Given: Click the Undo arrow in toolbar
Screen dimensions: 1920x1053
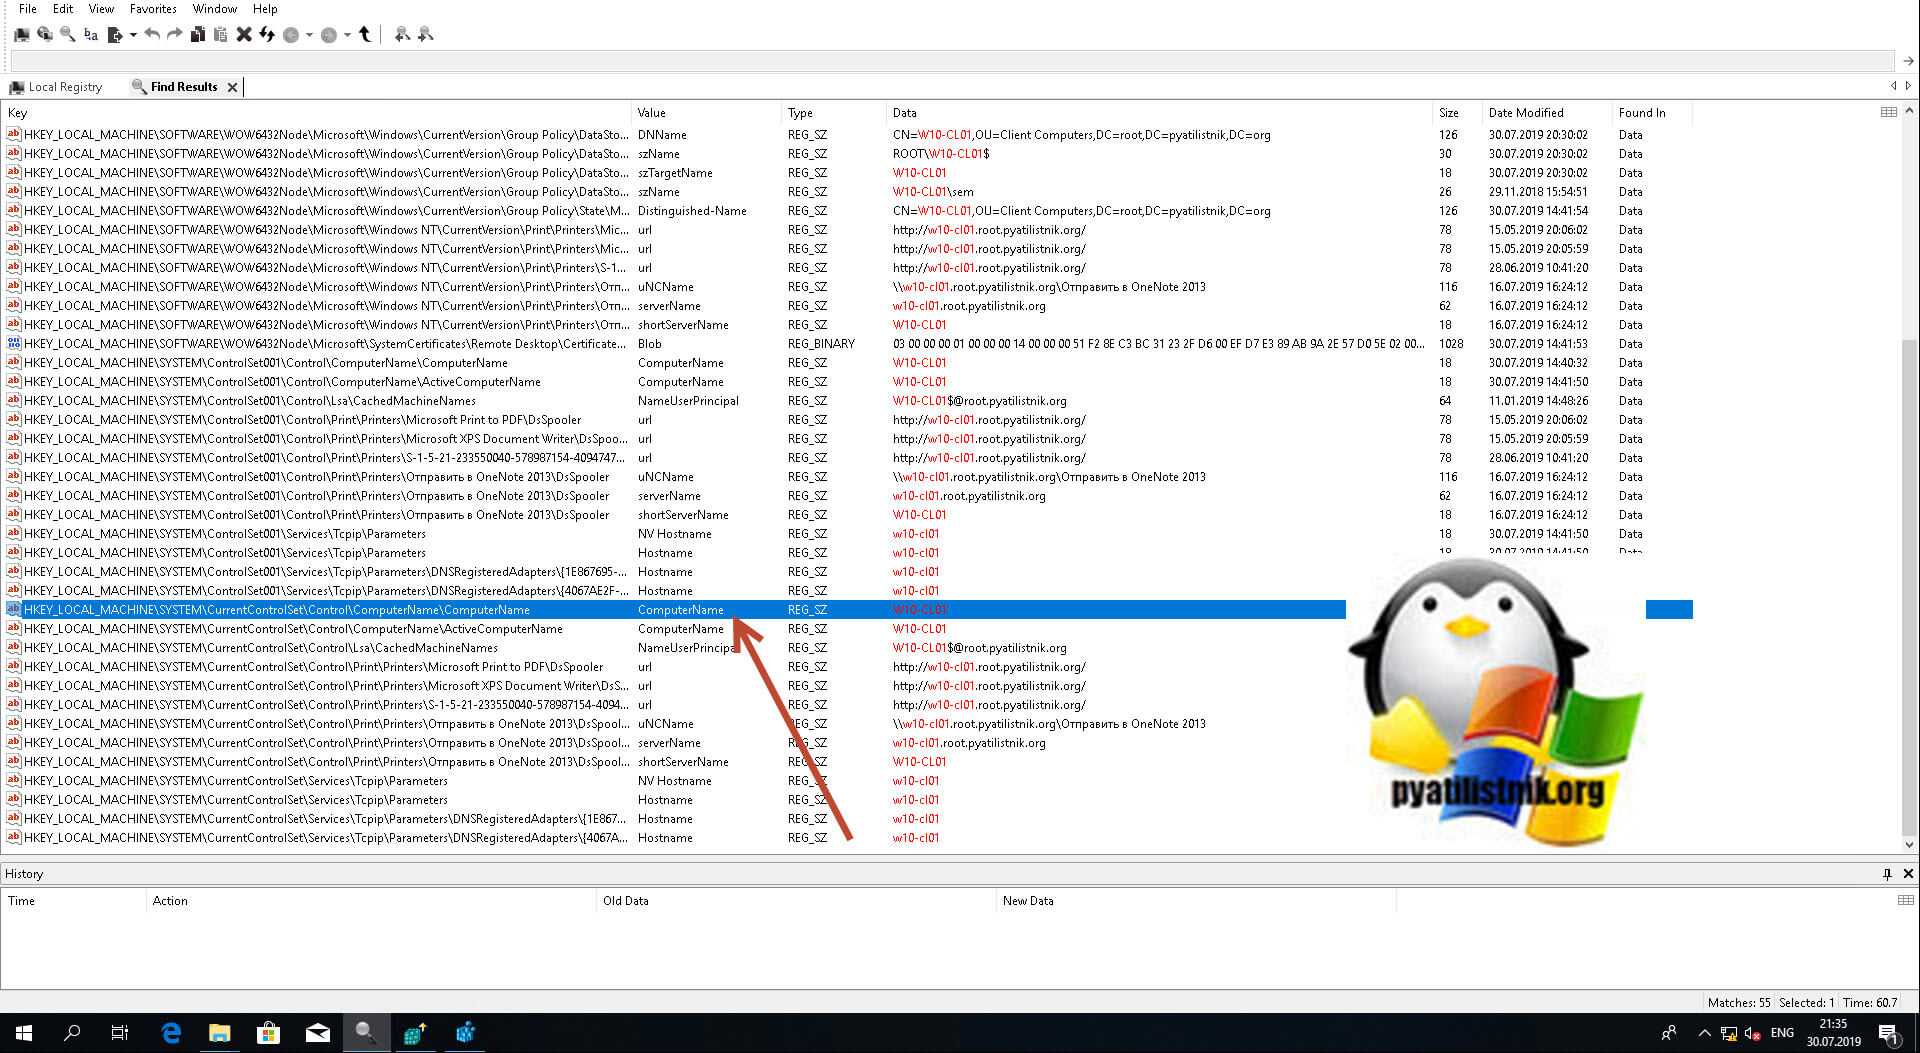Looking at the screenshot, I should pyautogui.click(x=152, y=35).
